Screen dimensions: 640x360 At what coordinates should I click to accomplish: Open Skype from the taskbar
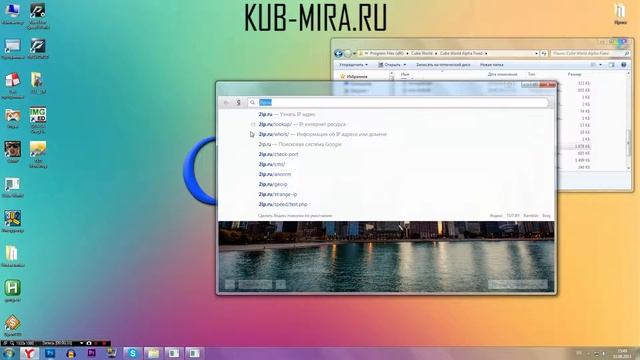pyautogui.click(x=132, y=353)
